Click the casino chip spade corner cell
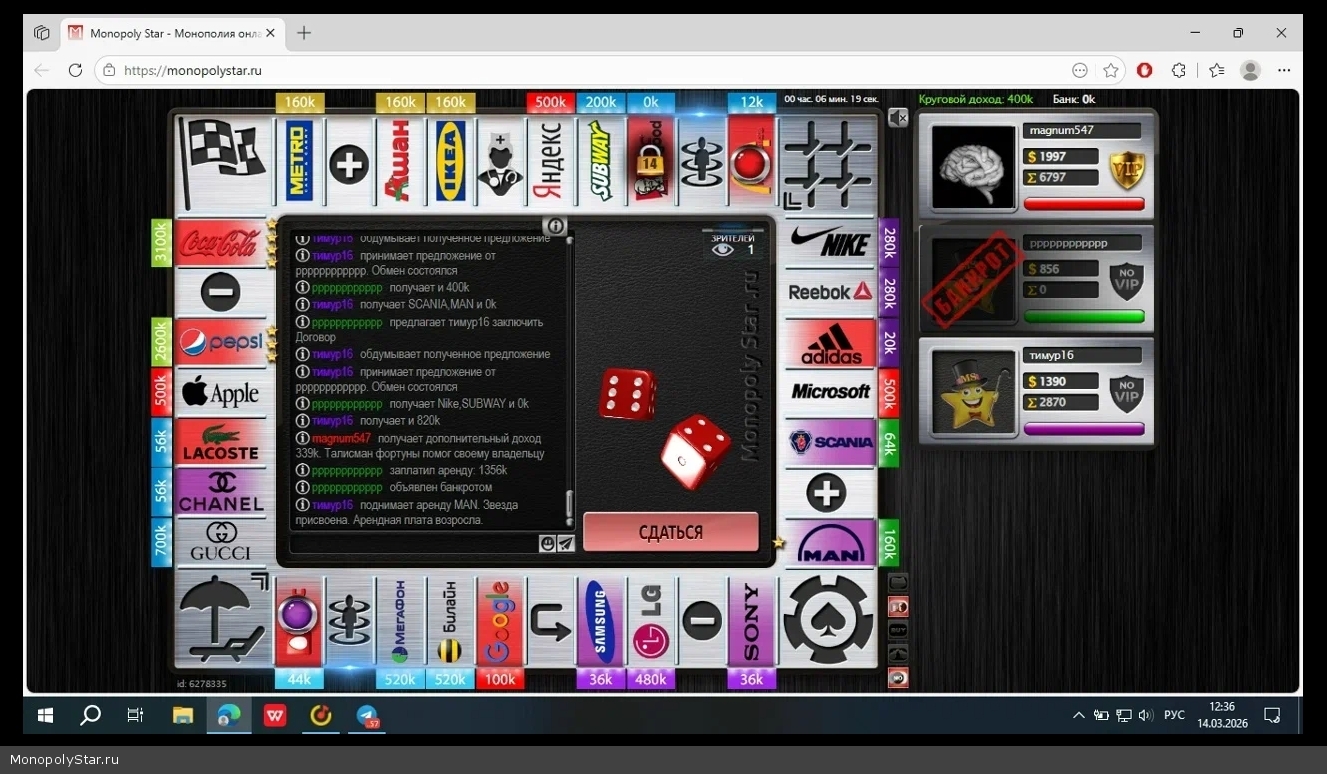The image size is (1327, 774). point(828,620)
